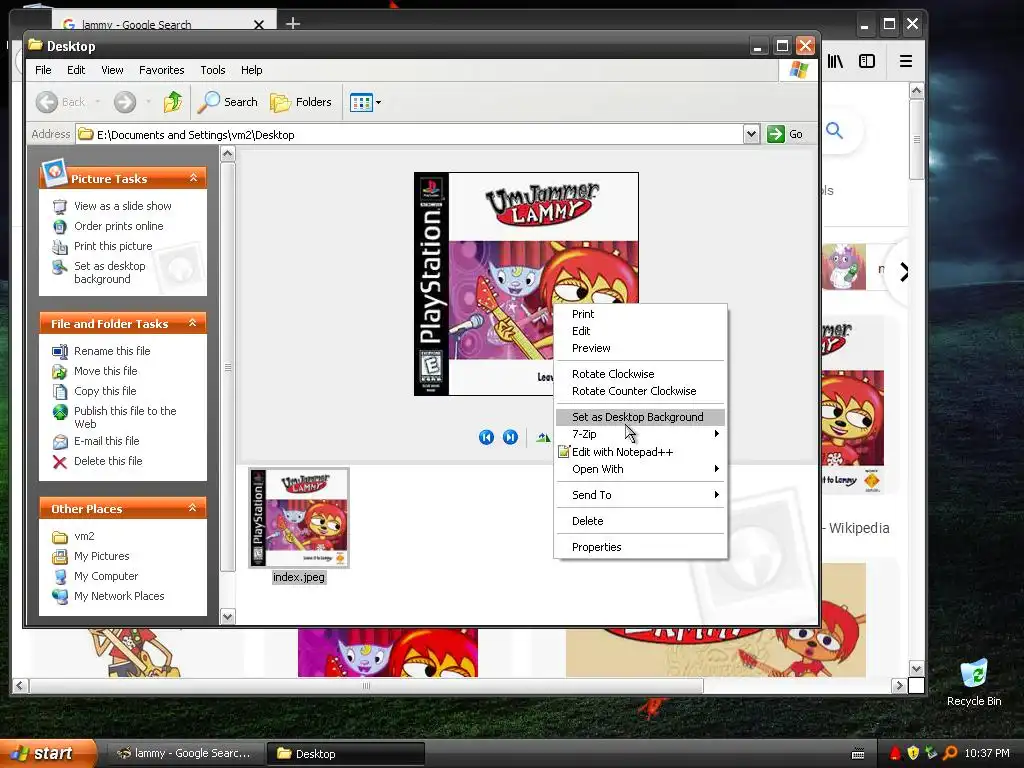Select the index.jpeg thumbnail
Image resolution: width=1024 pixels, height=768 pixels.
299,518
